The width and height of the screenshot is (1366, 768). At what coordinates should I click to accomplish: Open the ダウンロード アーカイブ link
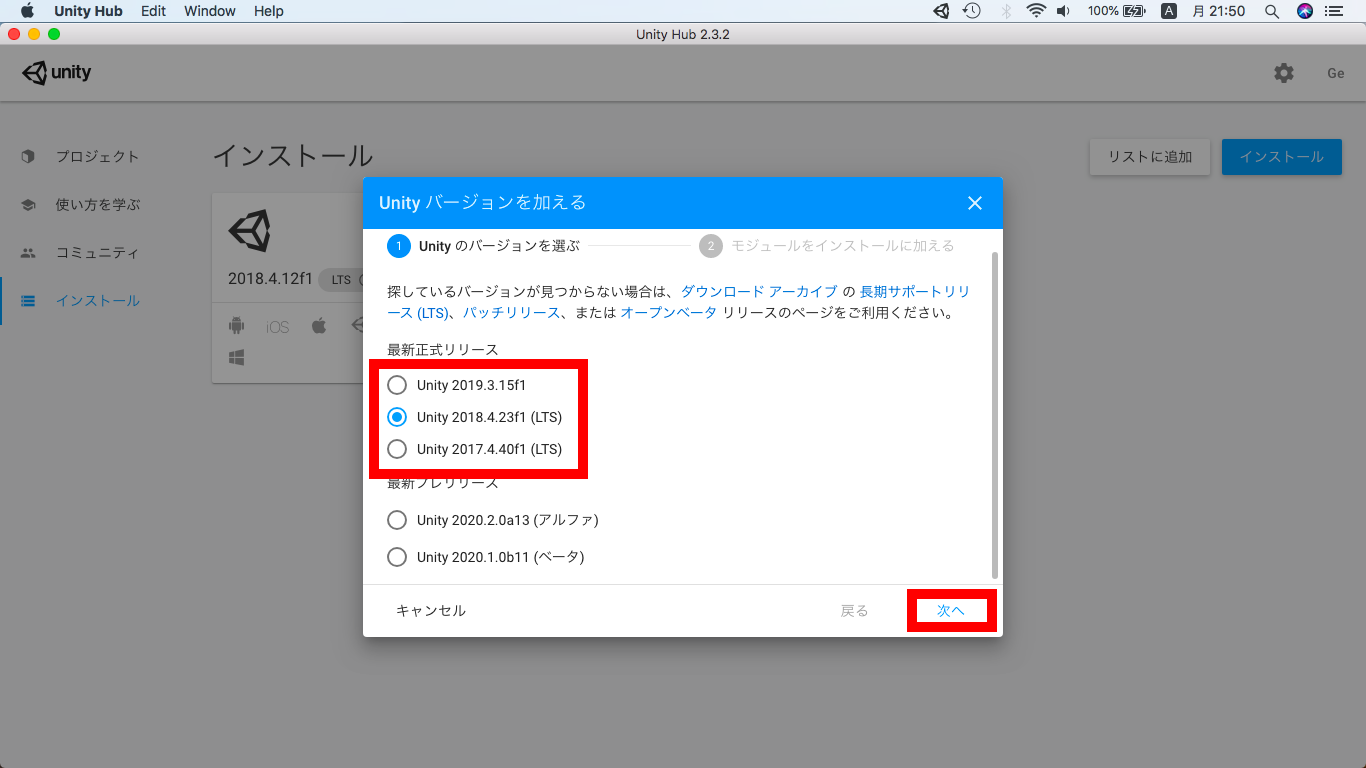(759, 292)
